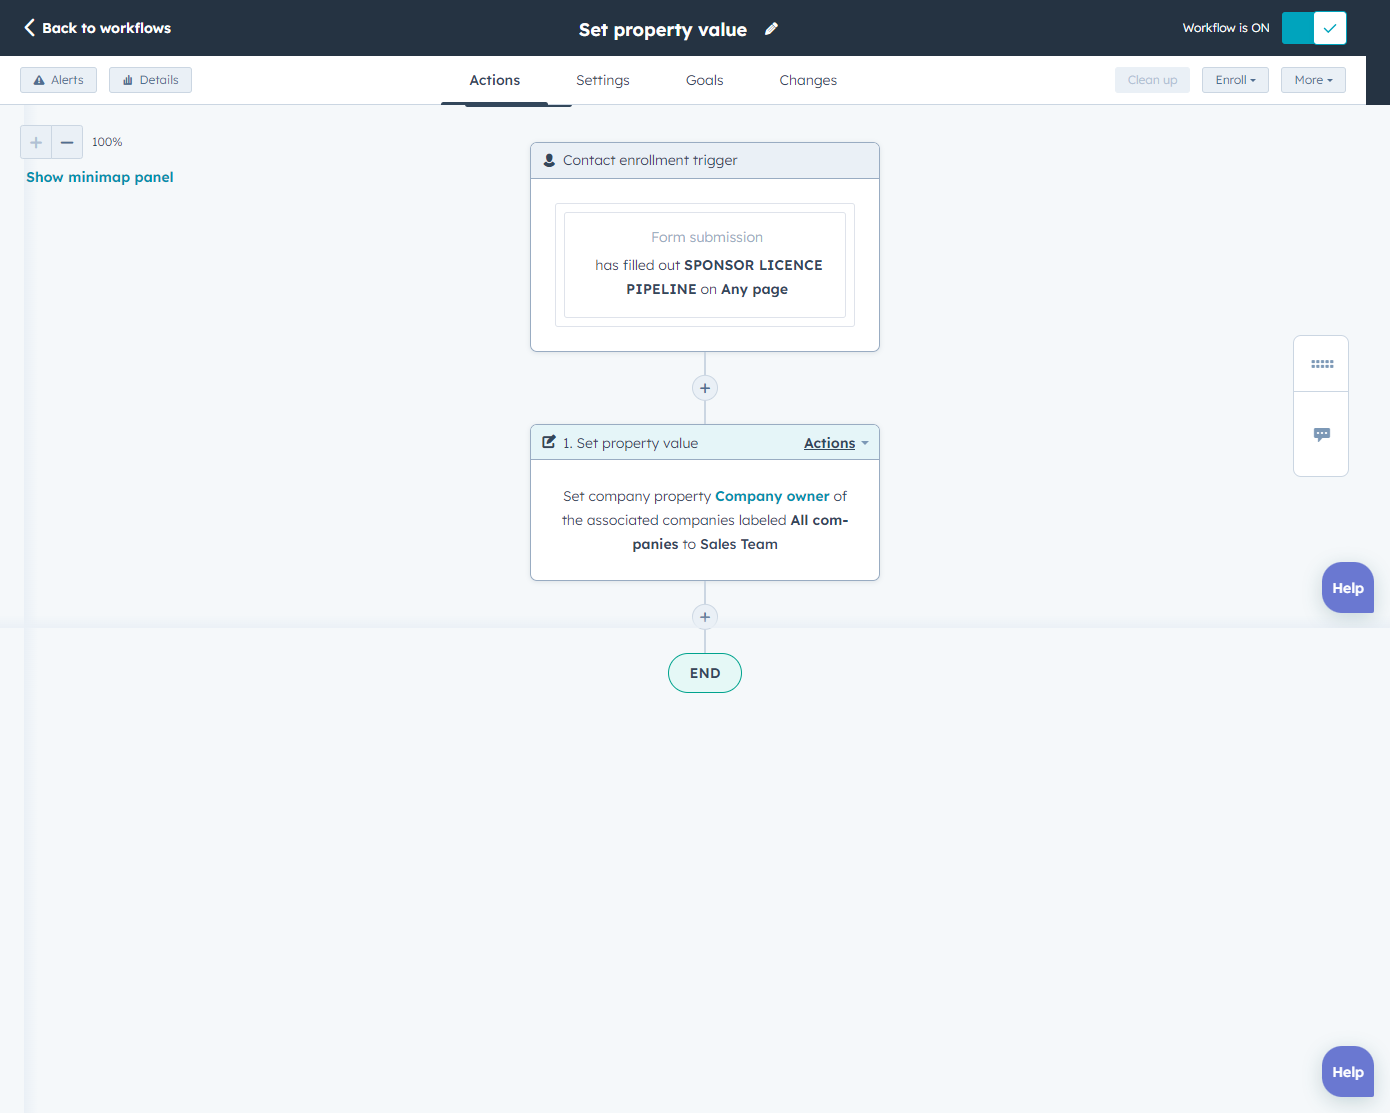Turn off the Workflow is ON toggle

tap(1296, 27)
